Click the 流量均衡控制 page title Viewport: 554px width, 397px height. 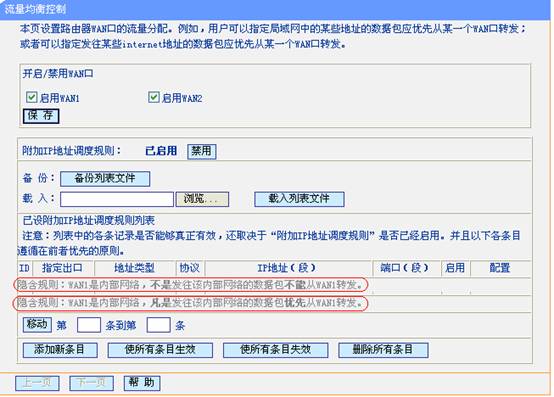35,9
